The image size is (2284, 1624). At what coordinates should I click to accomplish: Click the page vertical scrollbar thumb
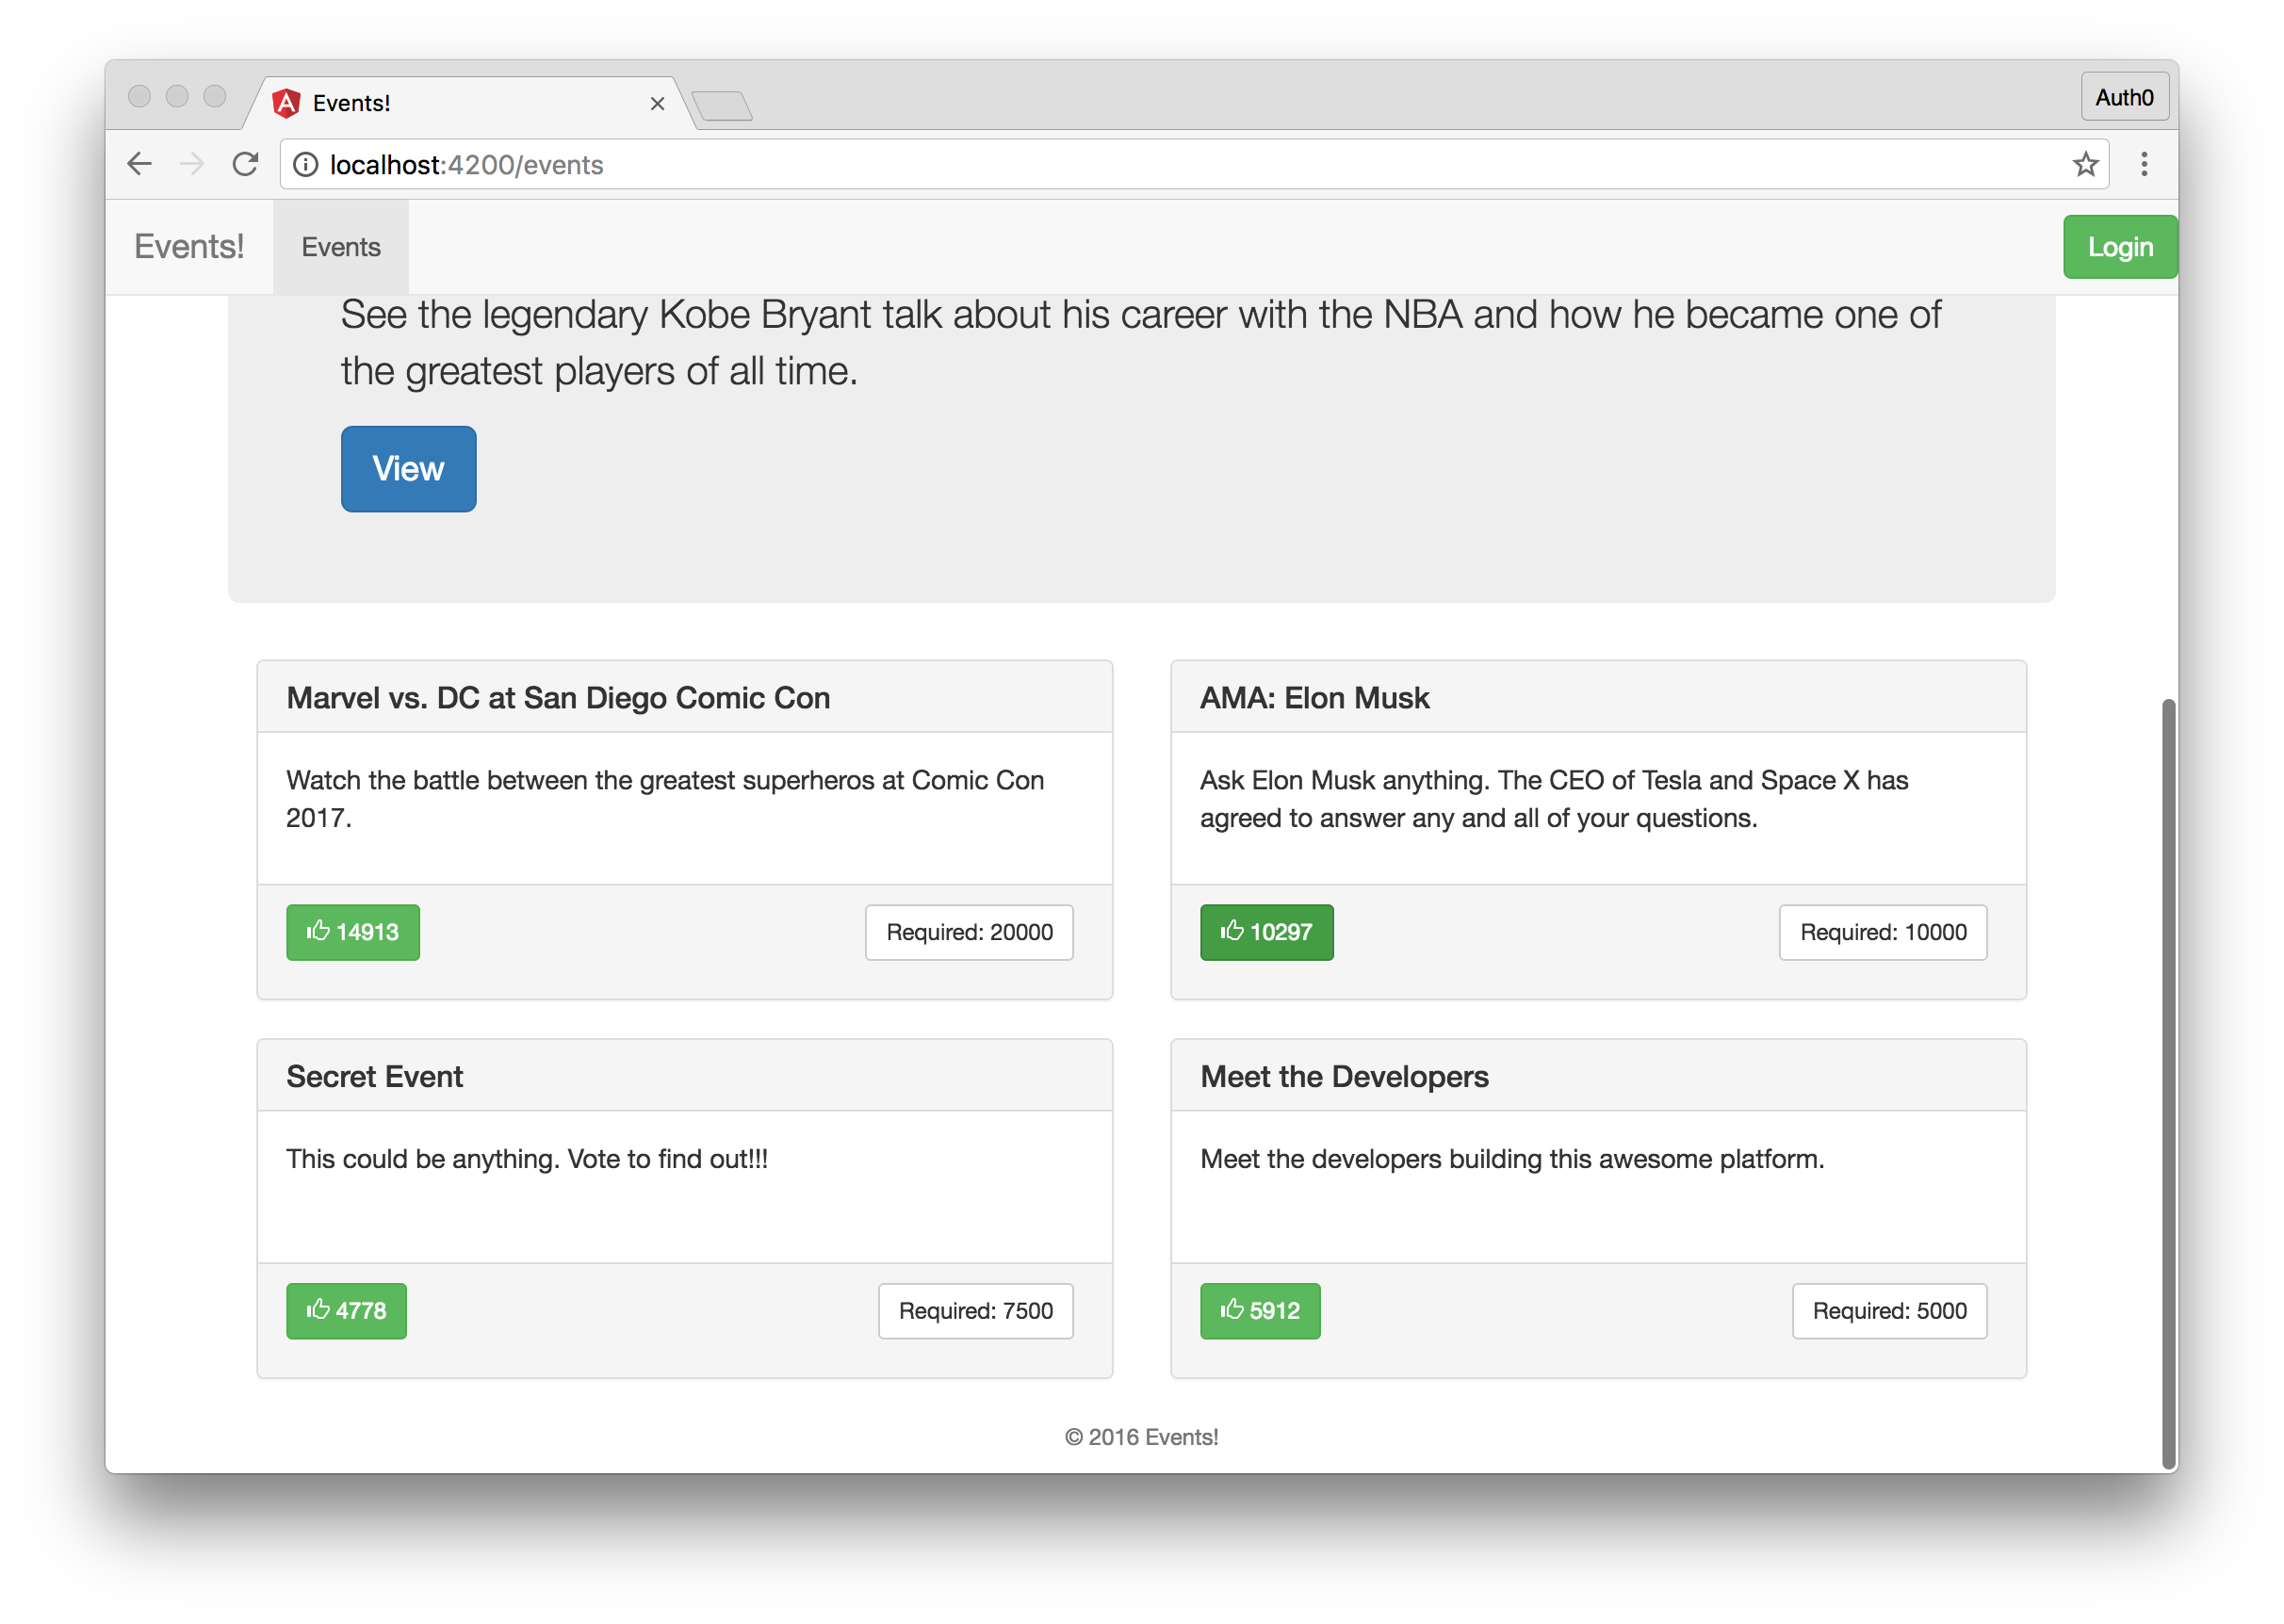pos(2168,1084)
